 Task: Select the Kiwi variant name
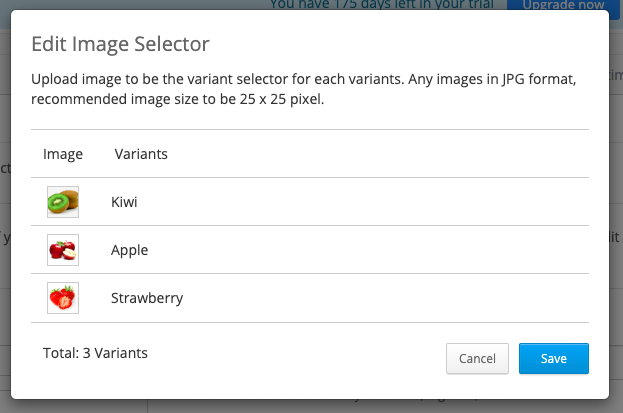(124, 202)
